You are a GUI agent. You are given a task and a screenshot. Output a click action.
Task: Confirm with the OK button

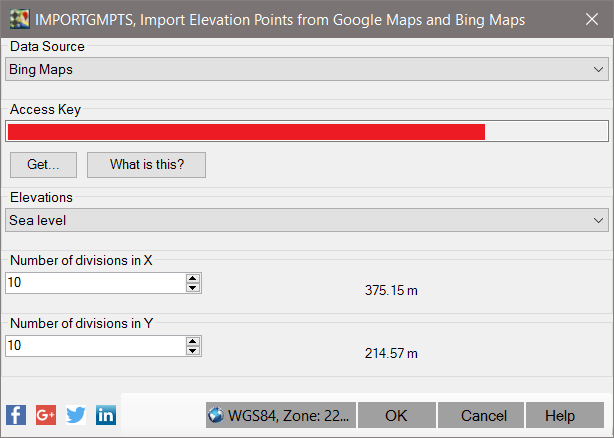click(396, 415)
